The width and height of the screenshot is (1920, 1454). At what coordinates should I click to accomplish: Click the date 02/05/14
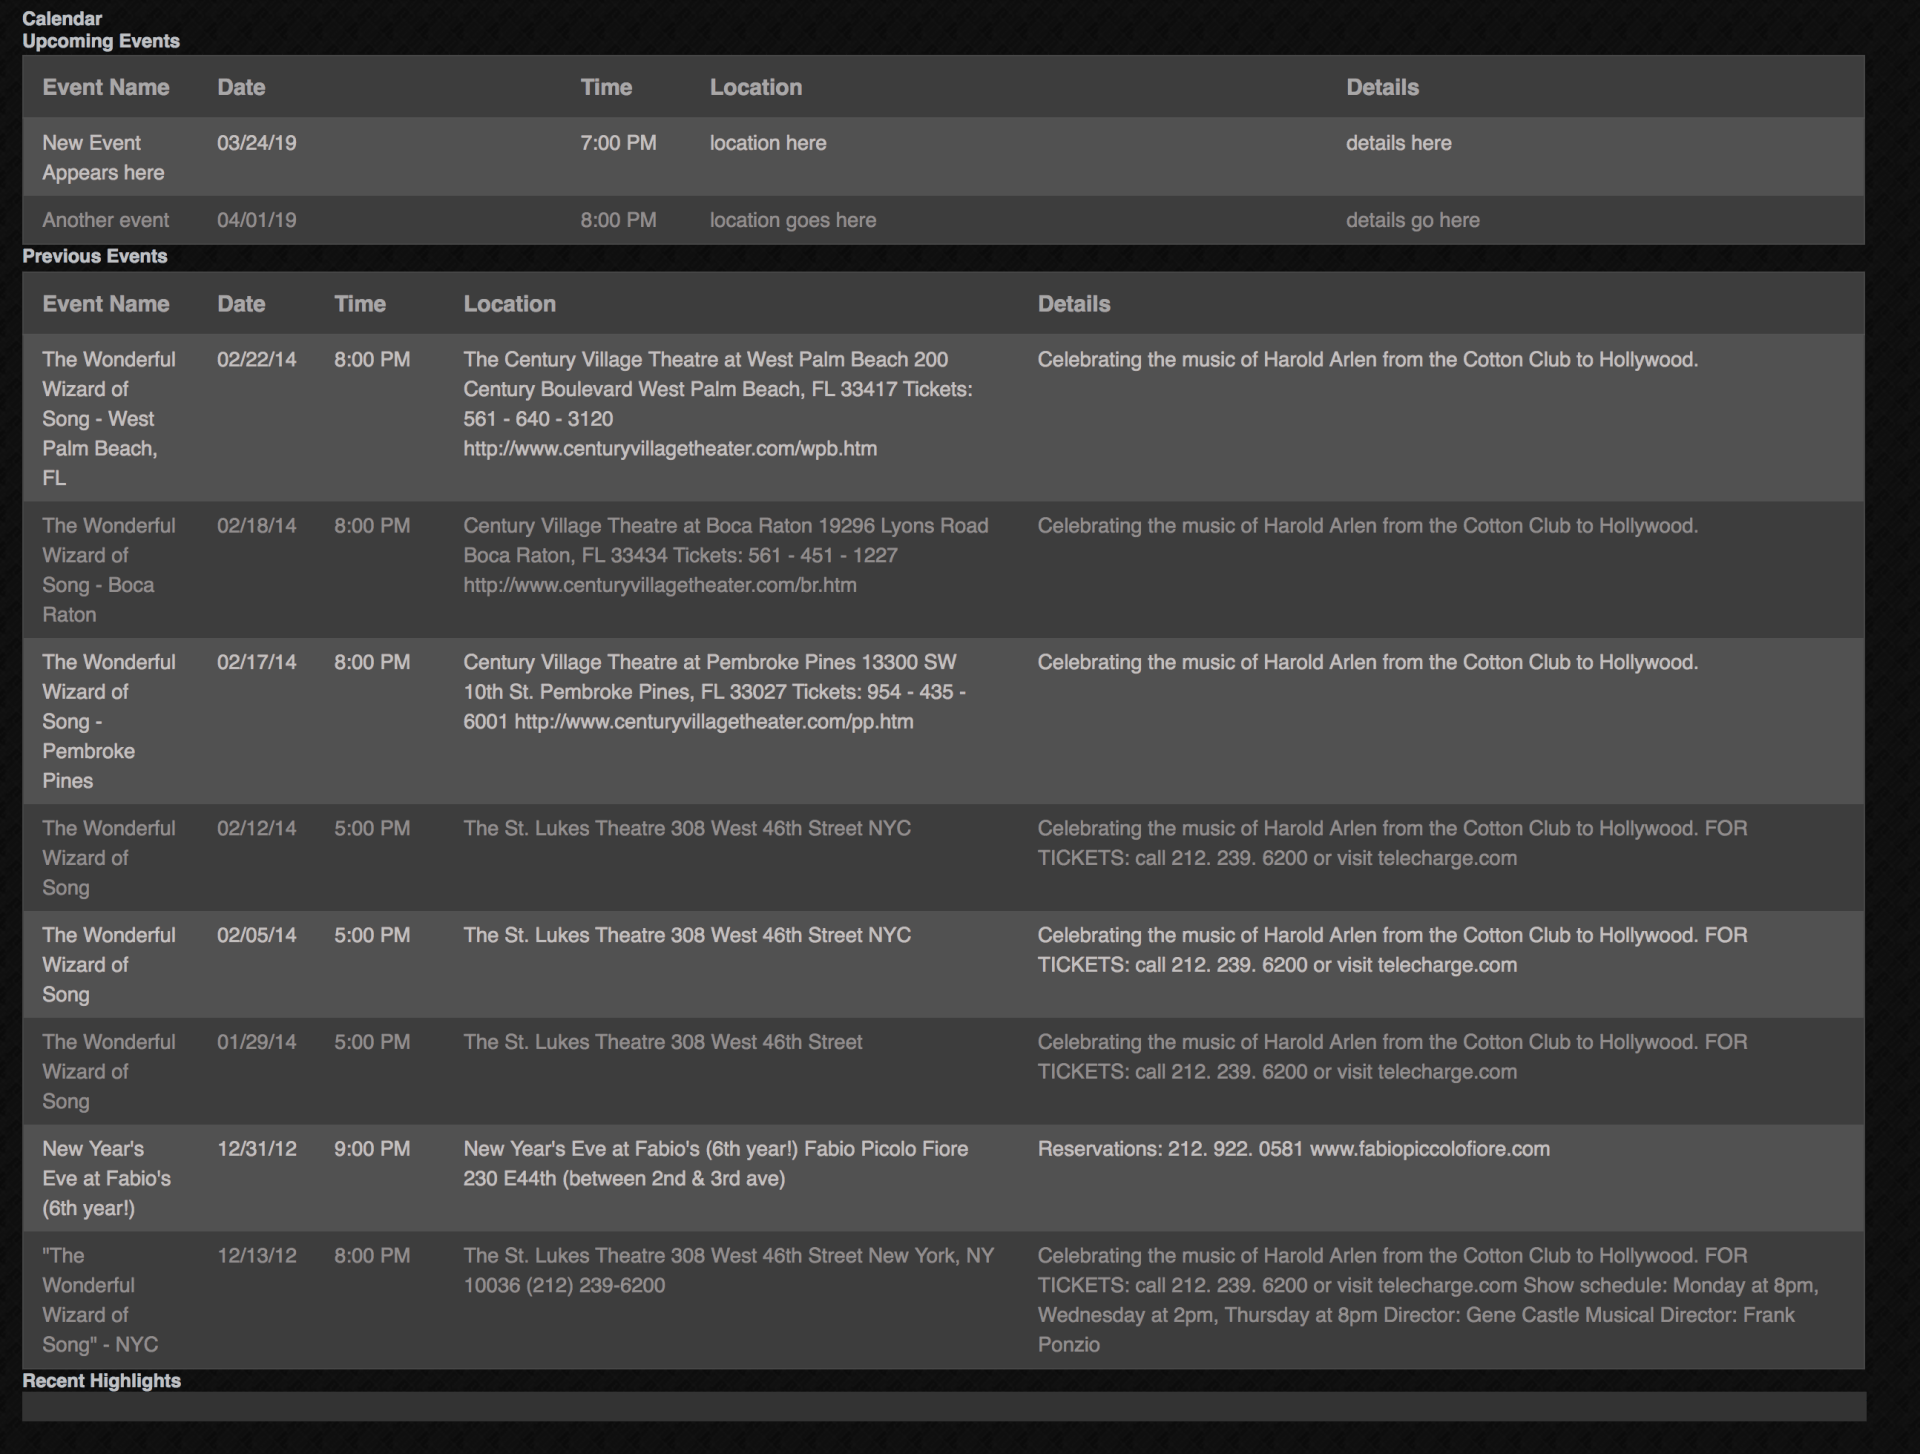click(257, 935)
